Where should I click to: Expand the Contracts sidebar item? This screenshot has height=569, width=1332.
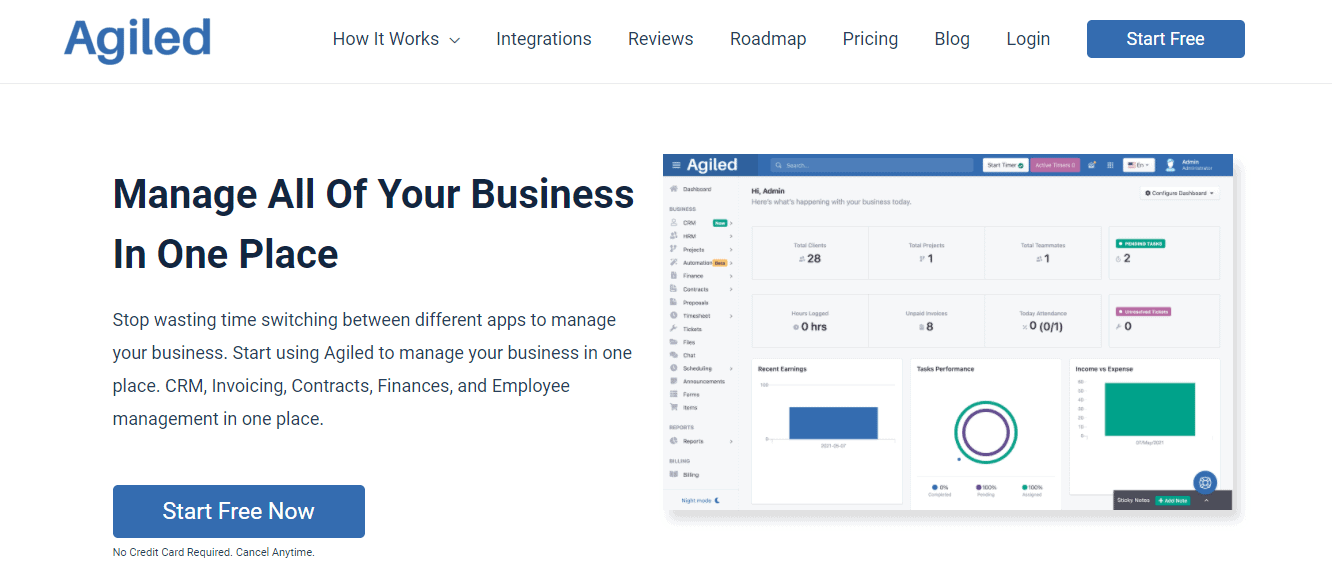tap(700, 289)
